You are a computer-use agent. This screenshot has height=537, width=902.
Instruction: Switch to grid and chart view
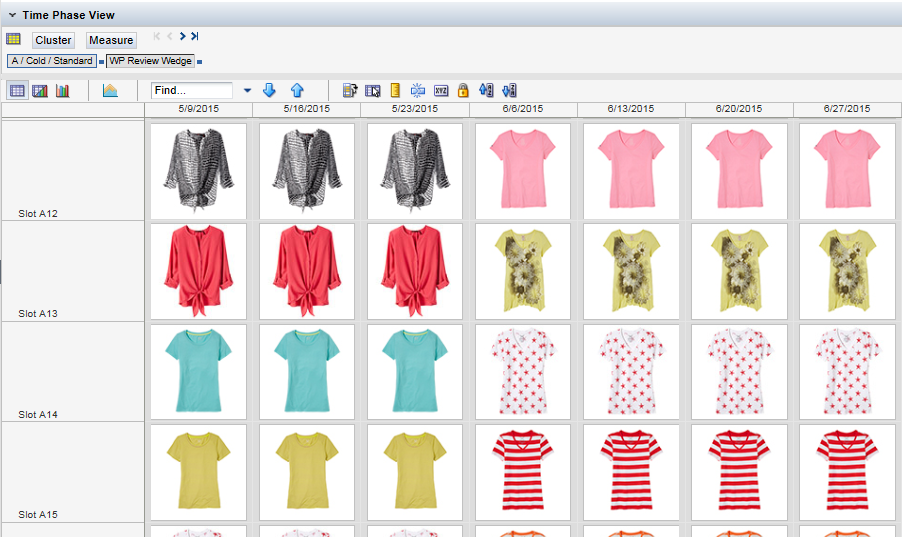click(40, 90)
